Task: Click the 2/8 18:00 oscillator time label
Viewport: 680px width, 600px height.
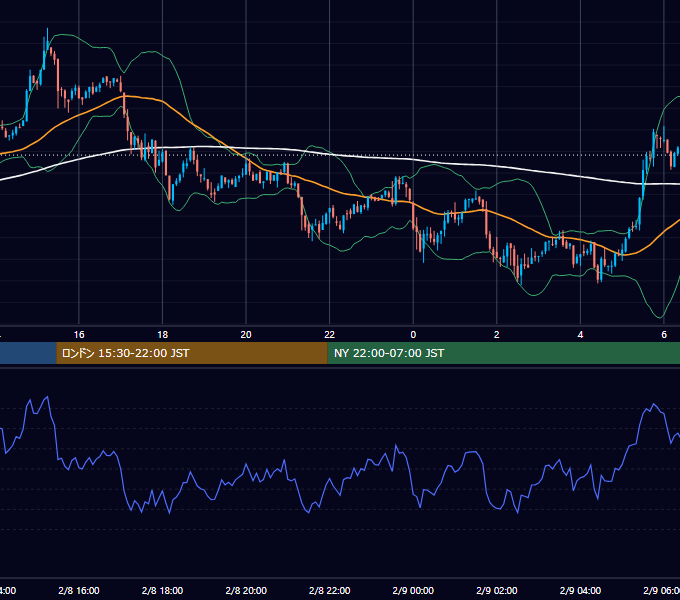Action: (163, 590)
